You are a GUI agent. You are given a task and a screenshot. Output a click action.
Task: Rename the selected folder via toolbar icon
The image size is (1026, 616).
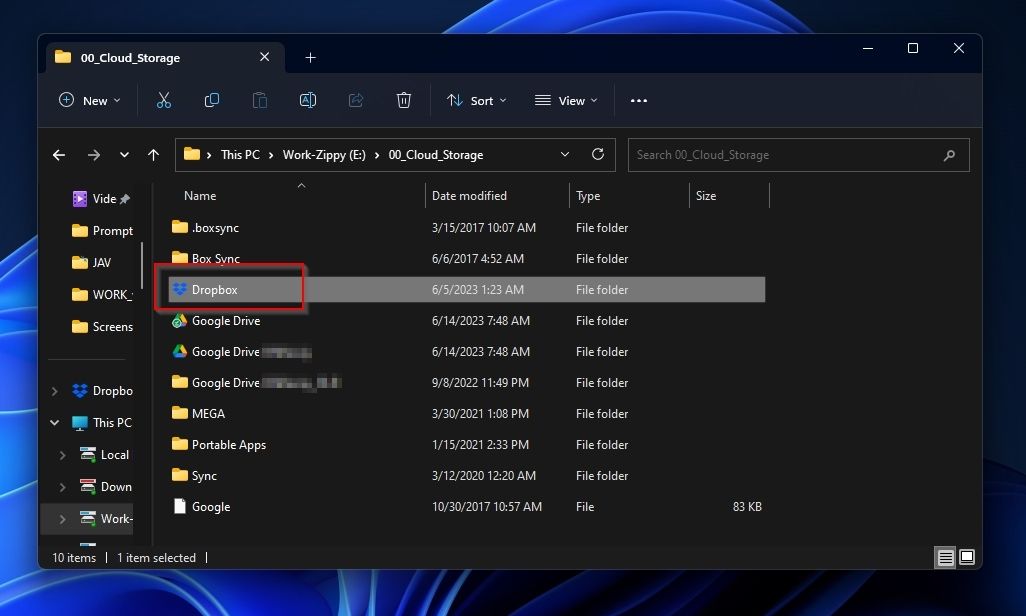point(307,100)
